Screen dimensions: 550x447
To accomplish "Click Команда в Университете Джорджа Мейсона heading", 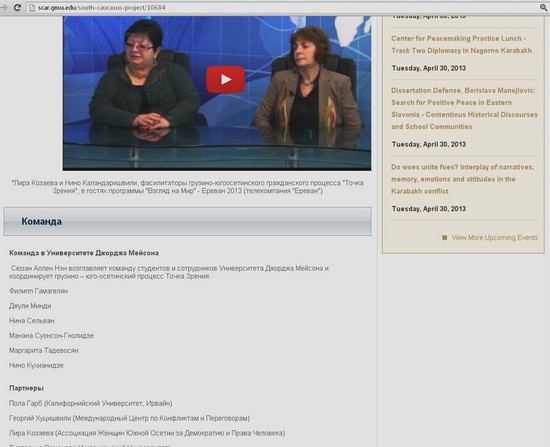I will tap(84, 253).
